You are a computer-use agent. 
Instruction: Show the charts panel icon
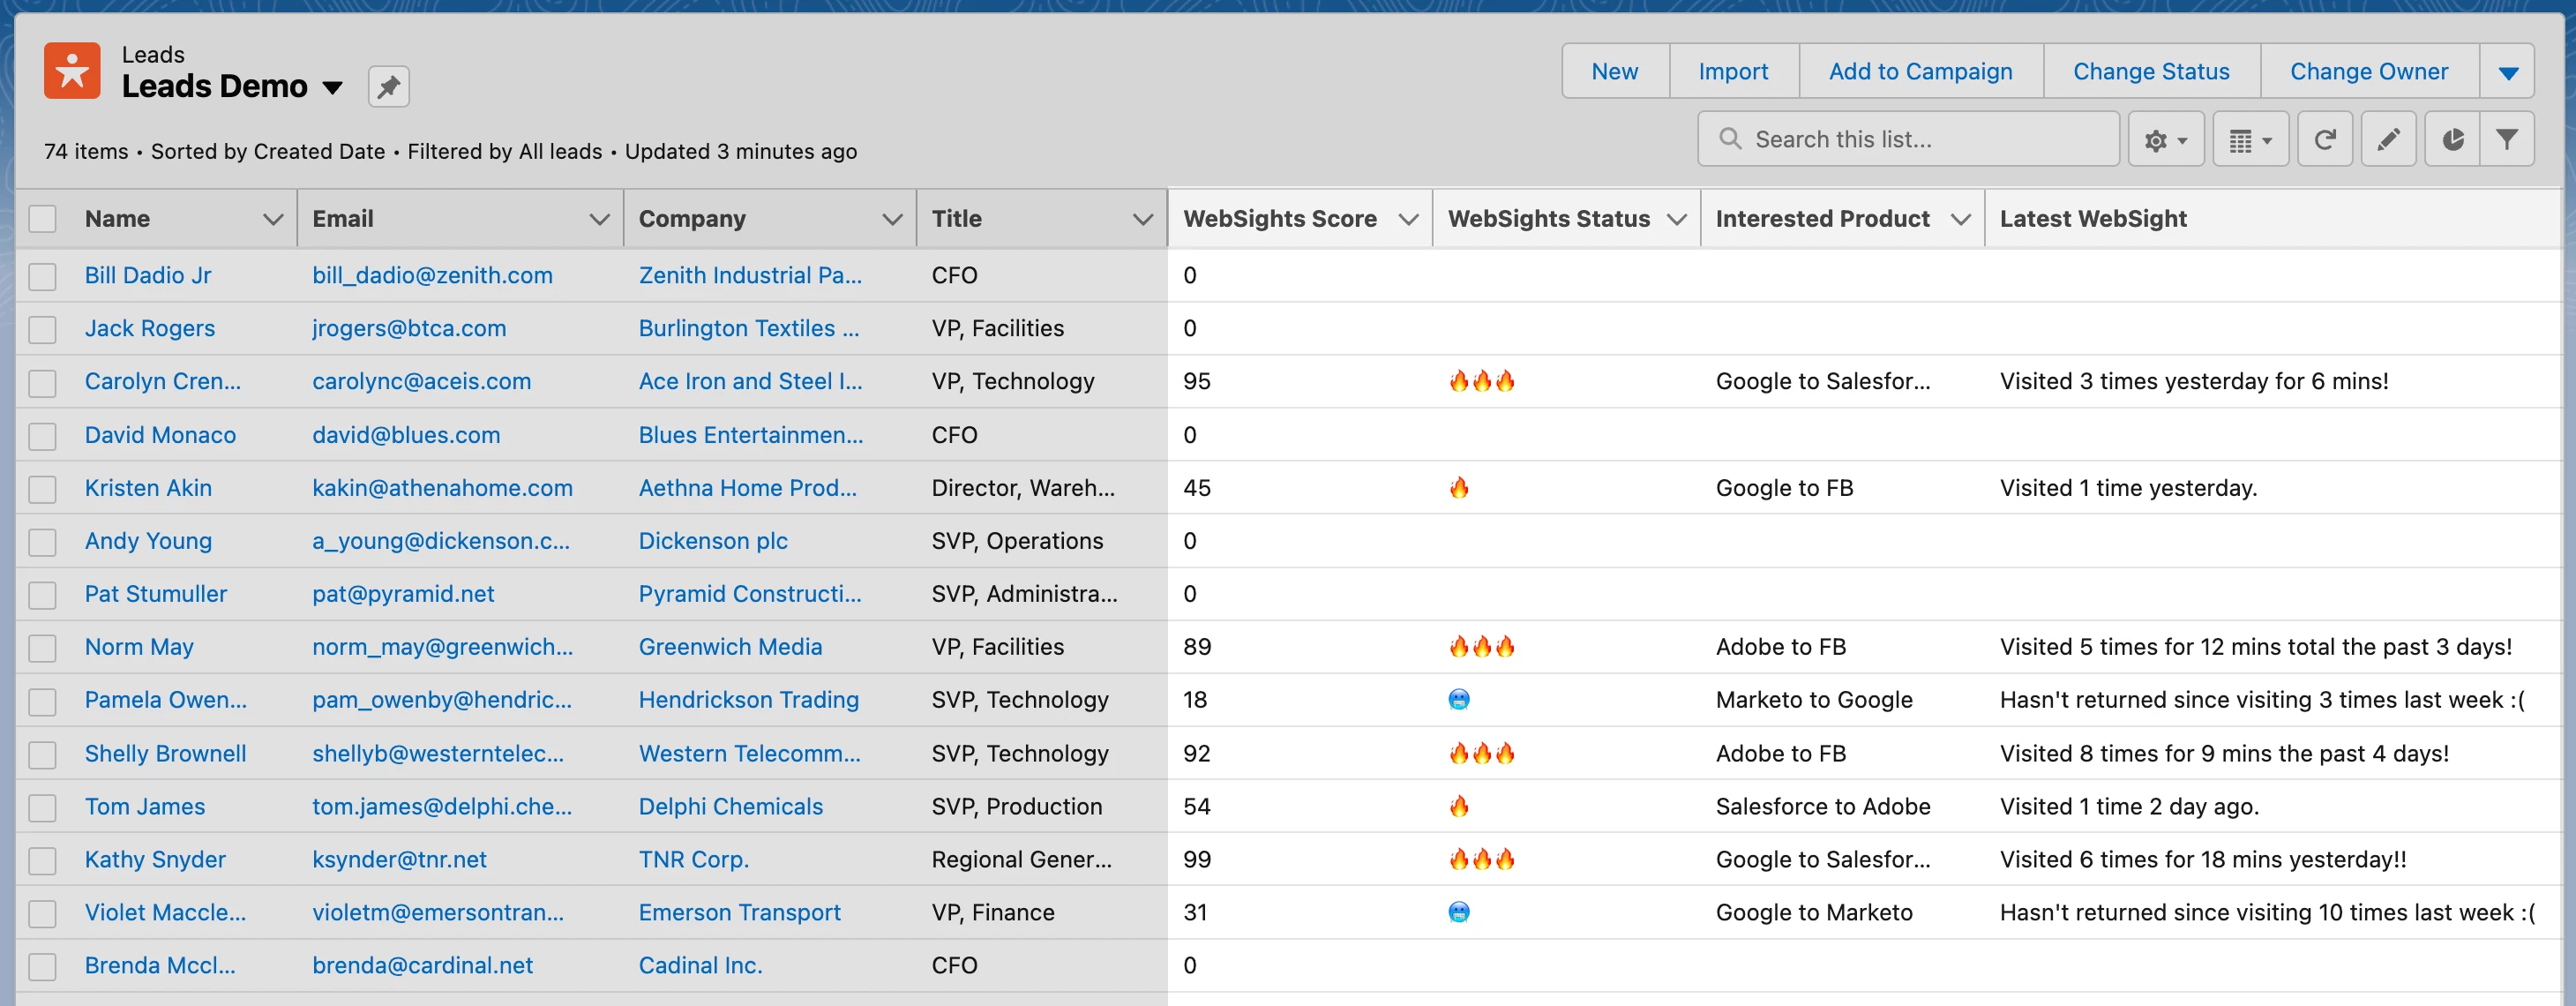tap(2452, 140)
